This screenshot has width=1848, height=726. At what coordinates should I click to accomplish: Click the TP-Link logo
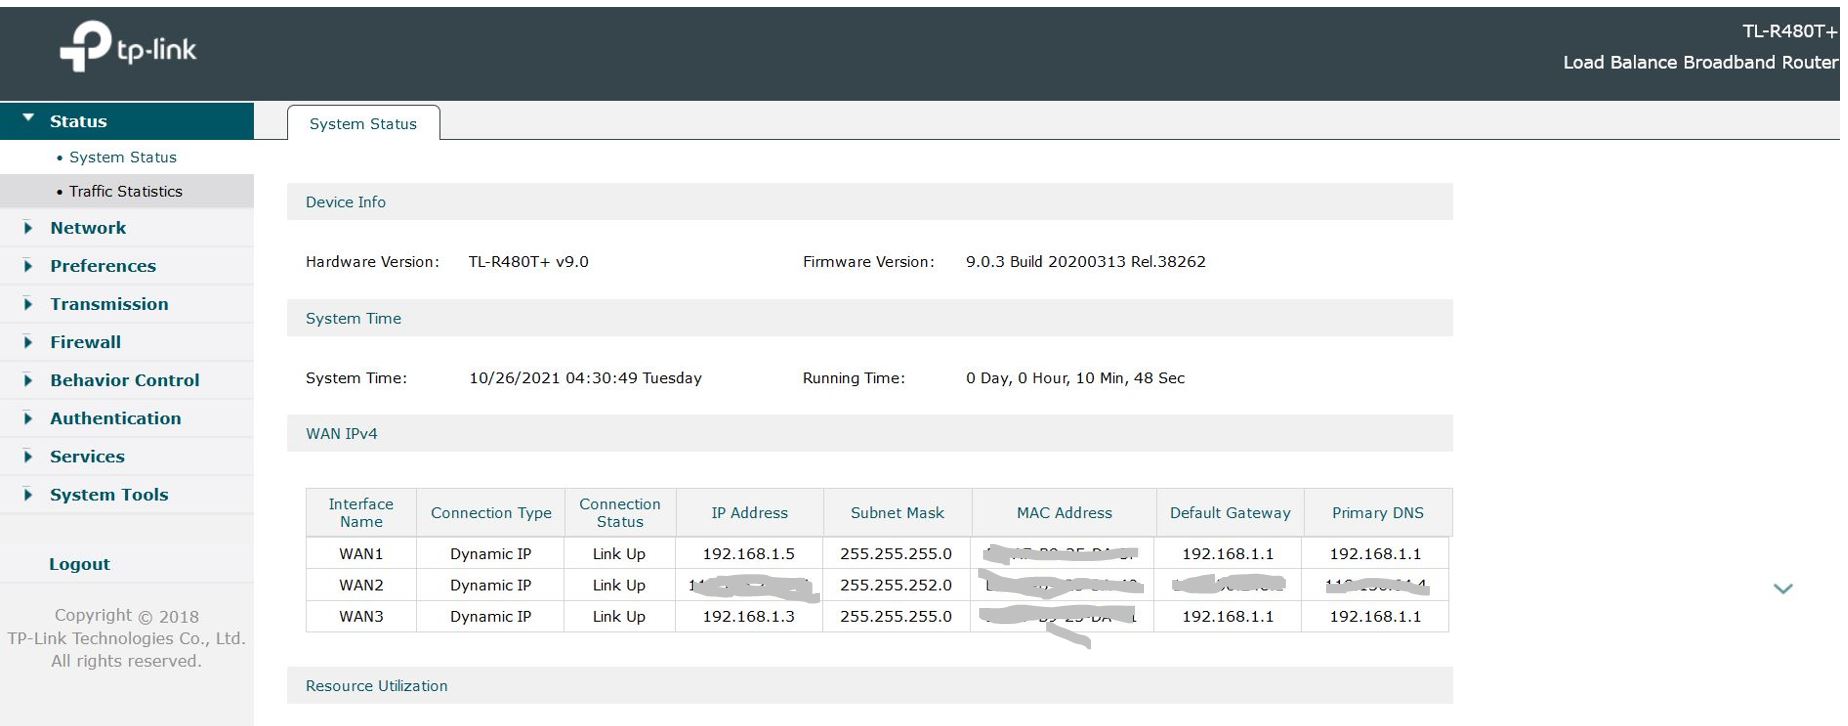[128, 47]
